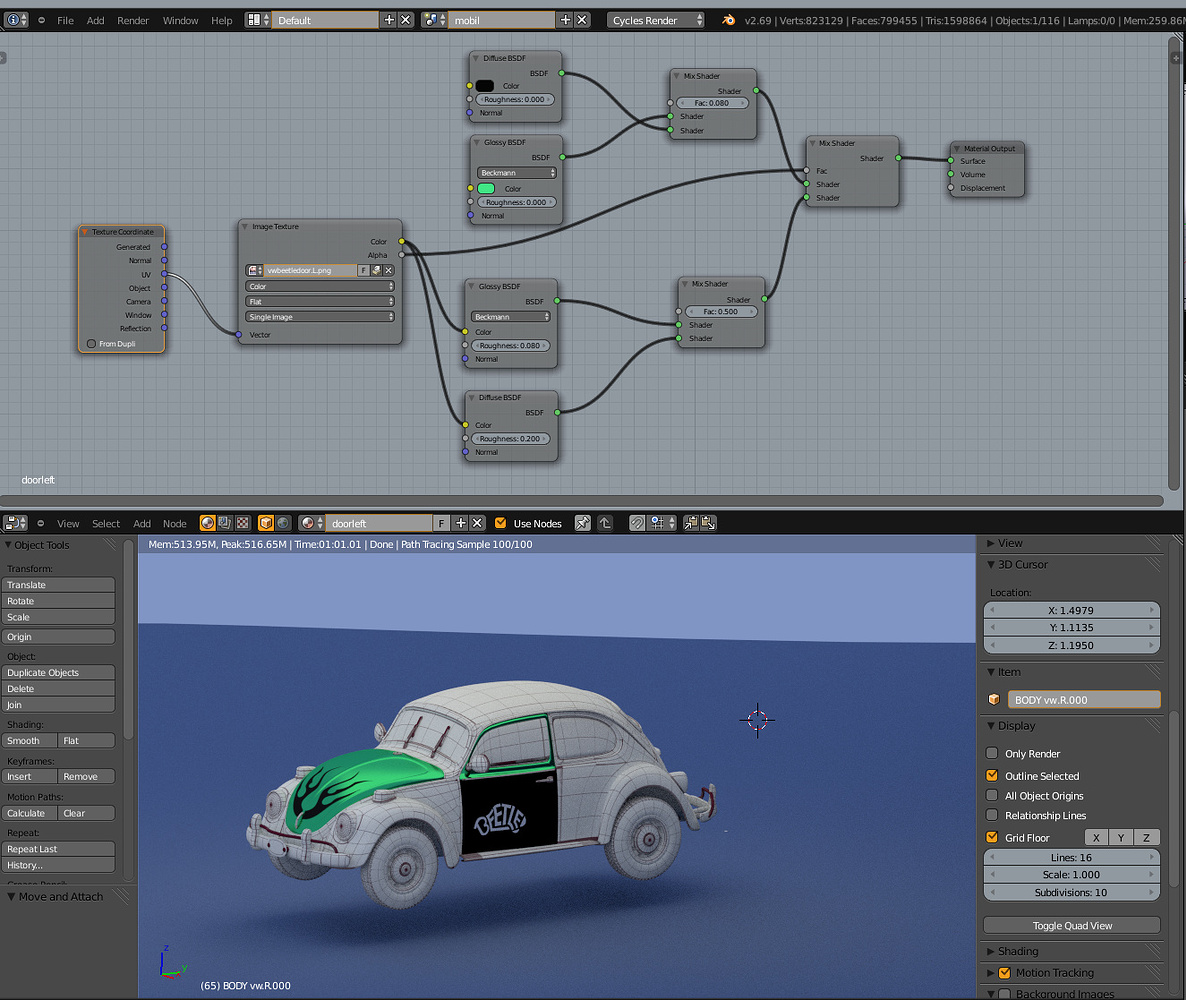The image size is (1186, 1000).
Task: Open node editor Node menu
Action: click(175, 523)
